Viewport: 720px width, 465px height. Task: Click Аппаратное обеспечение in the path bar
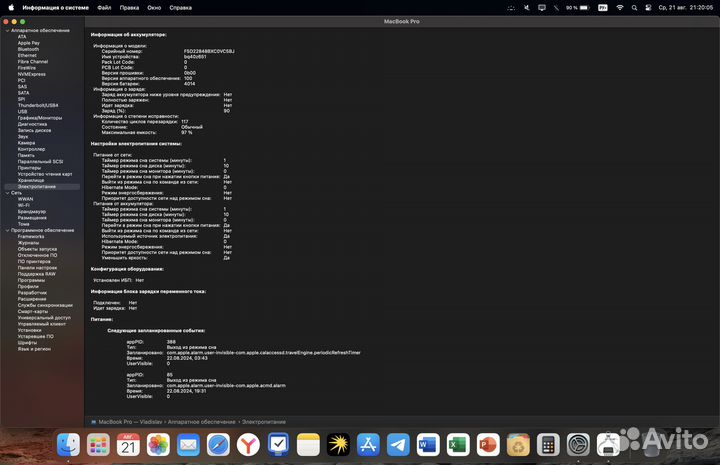click(x=202, y=422)
